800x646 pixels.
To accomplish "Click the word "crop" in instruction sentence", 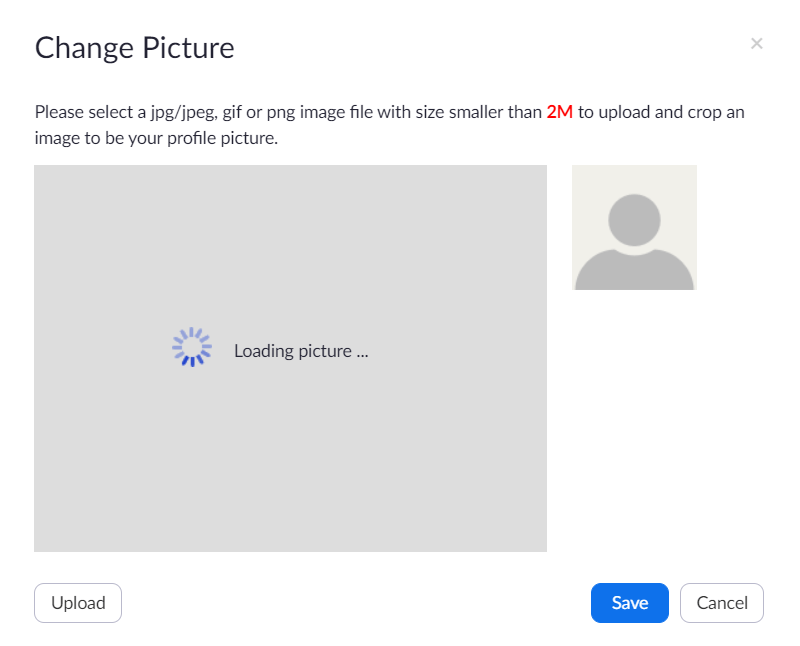I will (x=702, y=112).
